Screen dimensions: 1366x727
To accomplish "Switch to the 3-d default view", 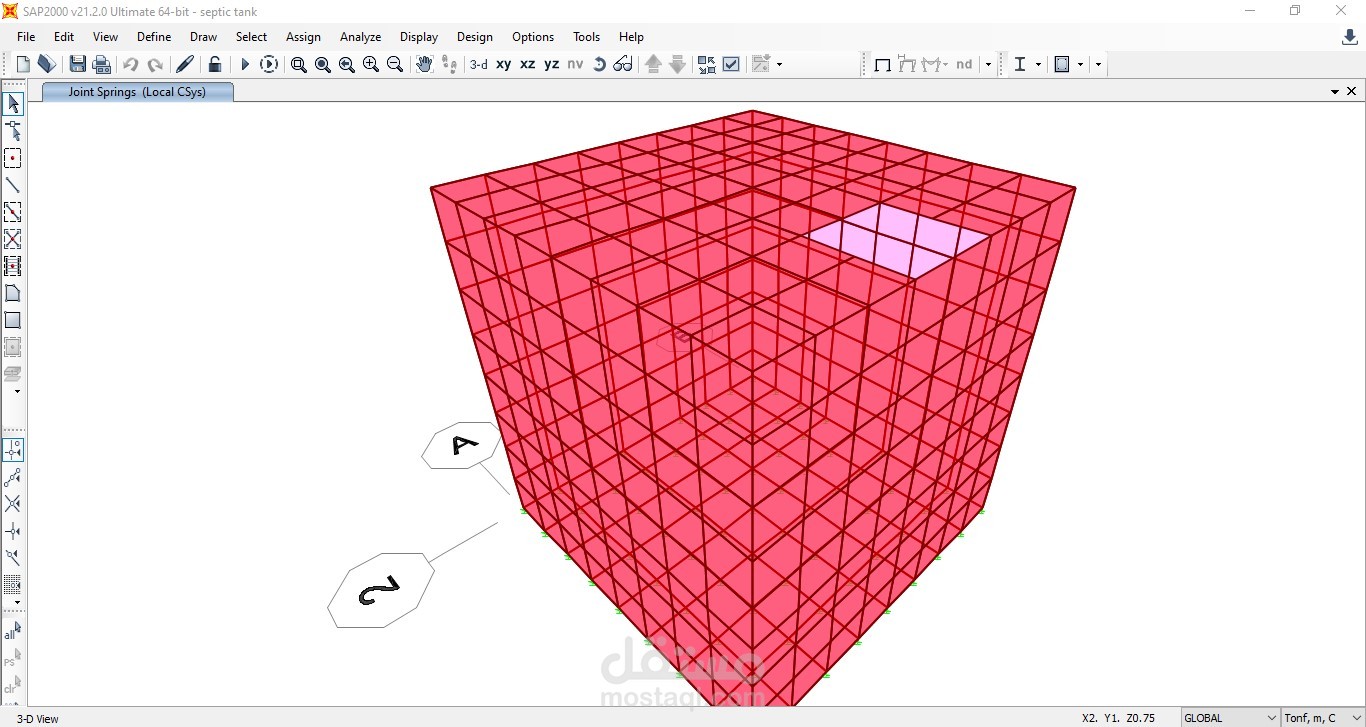I will point(479,64).
